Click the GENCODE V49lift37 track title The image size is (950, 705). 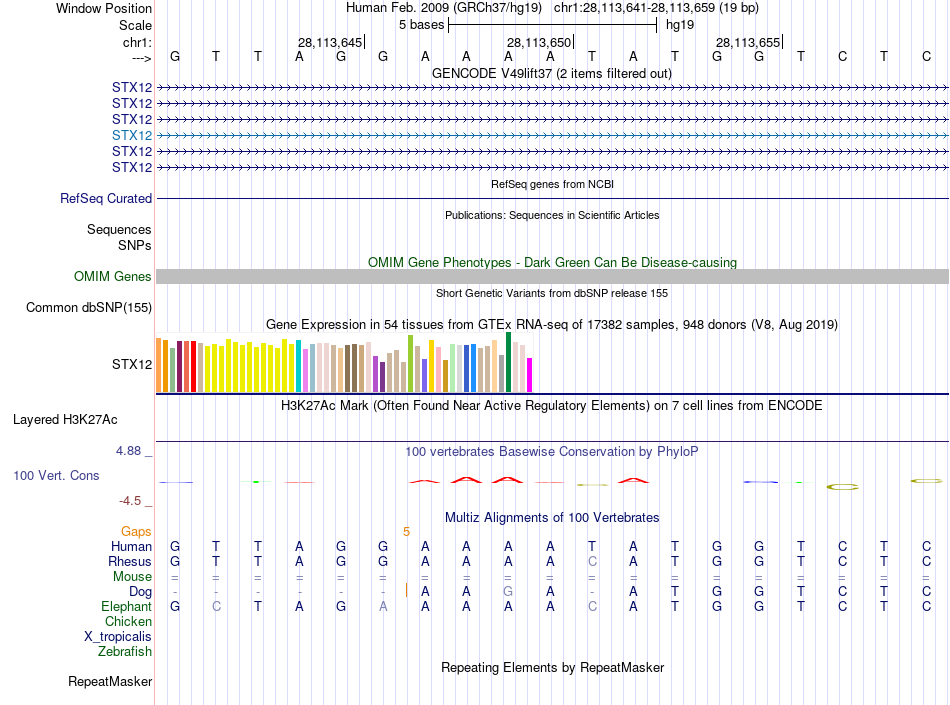click(x=552, y=74)
